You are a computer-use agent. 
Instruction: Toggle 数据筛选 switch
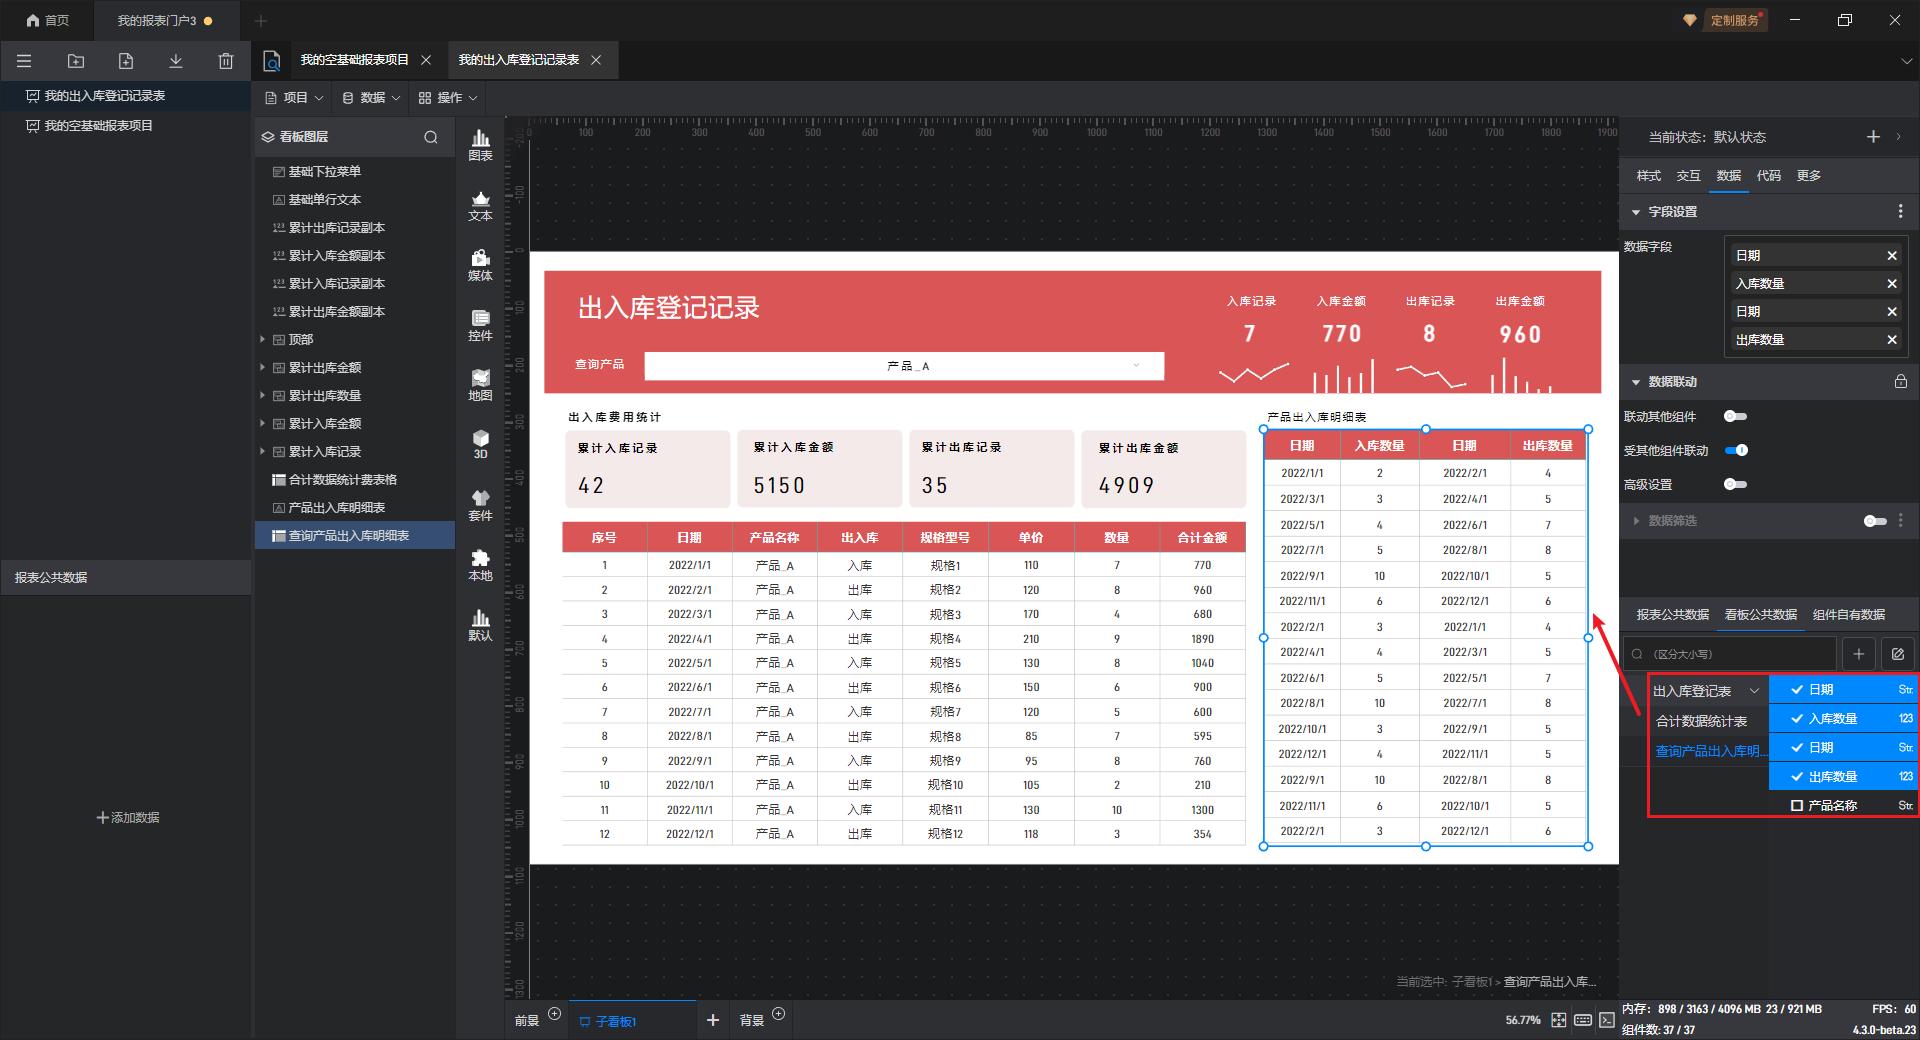click(x=1875, y=521)
